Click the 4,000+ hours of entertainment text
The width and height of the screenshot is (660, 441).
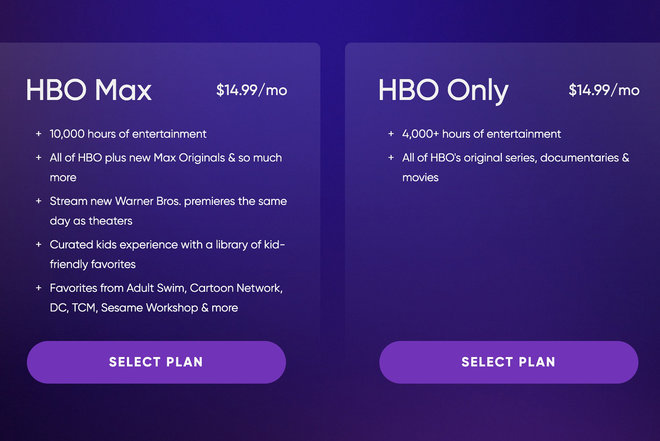pos(482,134)
